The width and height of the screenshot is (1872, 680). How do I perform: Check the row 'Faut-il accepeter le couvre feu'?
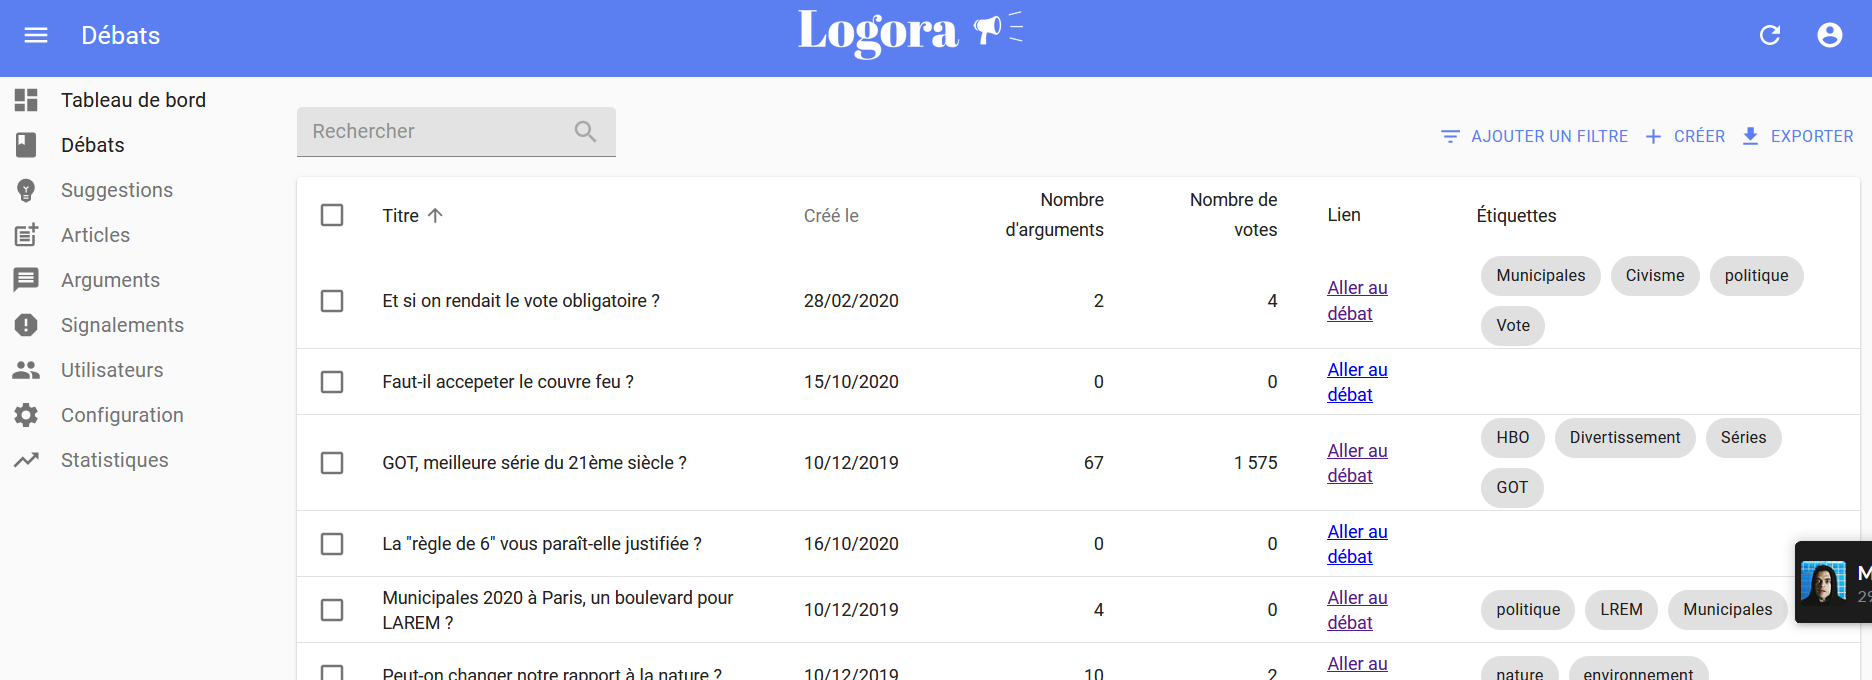click(332, 382)
